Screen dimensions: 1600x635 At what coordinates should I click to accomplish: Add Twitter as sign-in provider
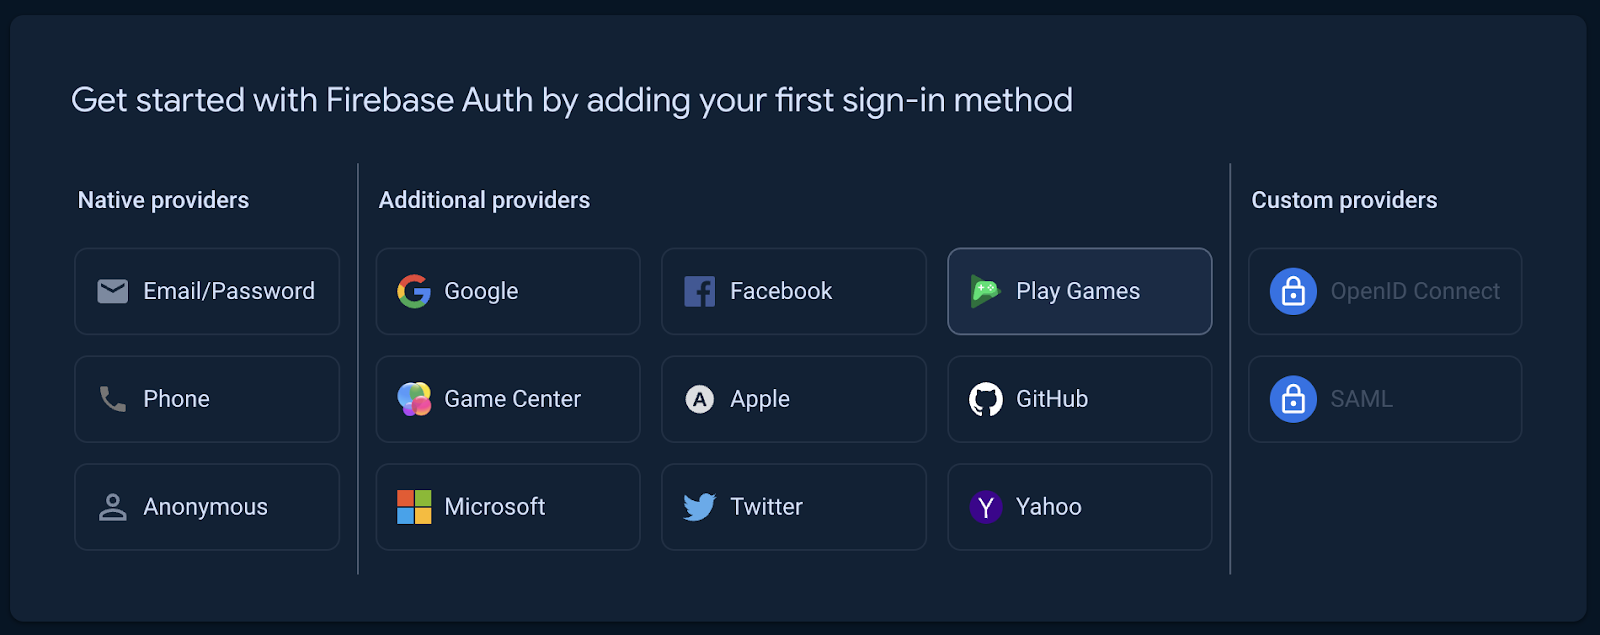tap(794, 507)
